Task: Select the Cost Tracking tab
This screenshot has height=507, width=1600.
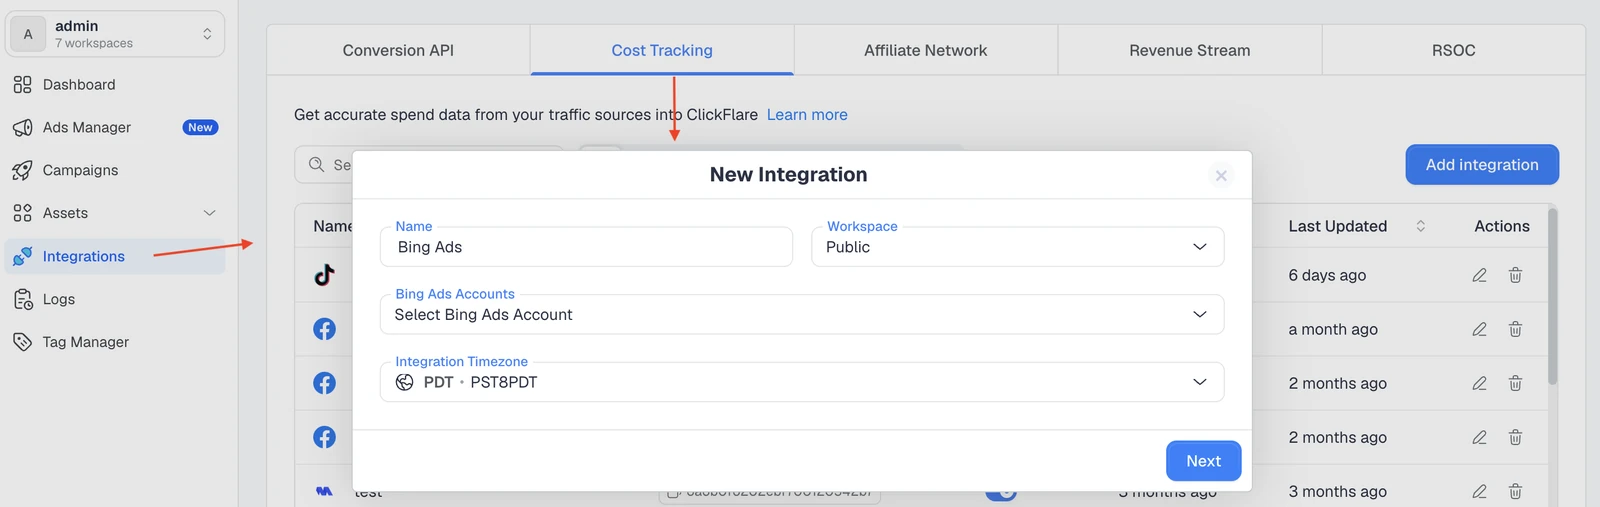Action: pos(662,50)
